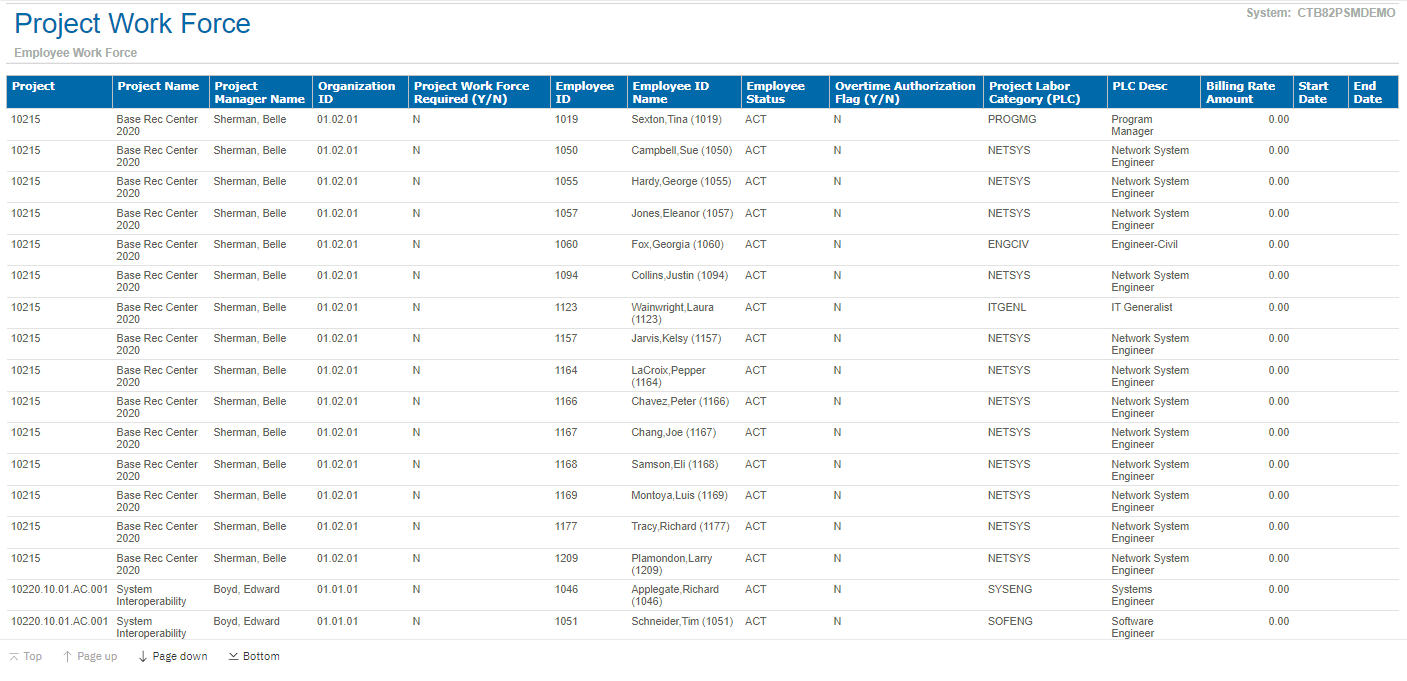Click the End Date column header
Screen dimensions: 1407x681
pyautogui.click(x=1367, y=92)
